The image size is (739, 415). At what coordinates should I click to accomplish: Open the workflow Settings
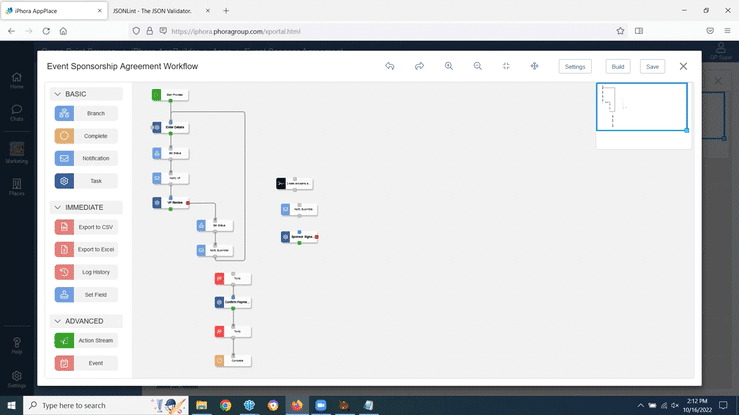pos(575,66)
